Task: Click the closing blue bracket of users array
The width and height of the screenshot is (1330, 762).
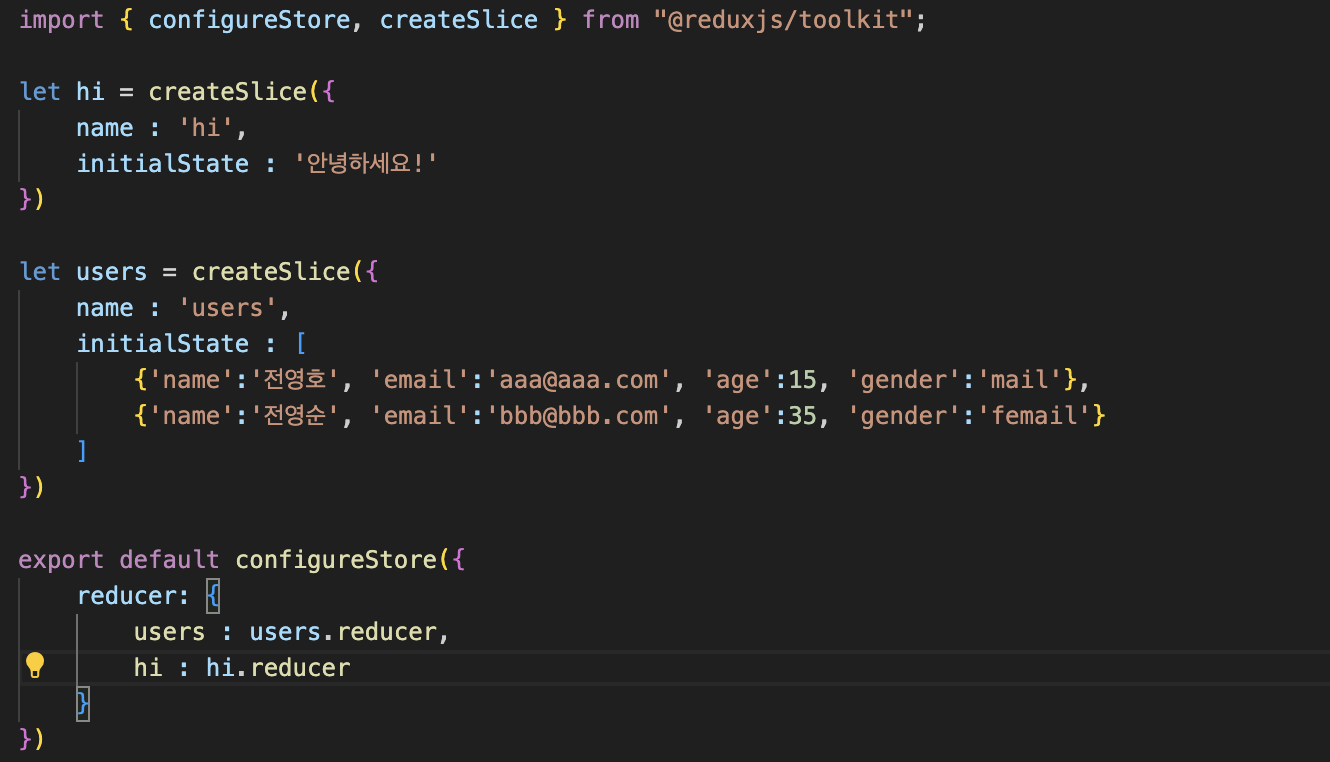Action: 82,452
